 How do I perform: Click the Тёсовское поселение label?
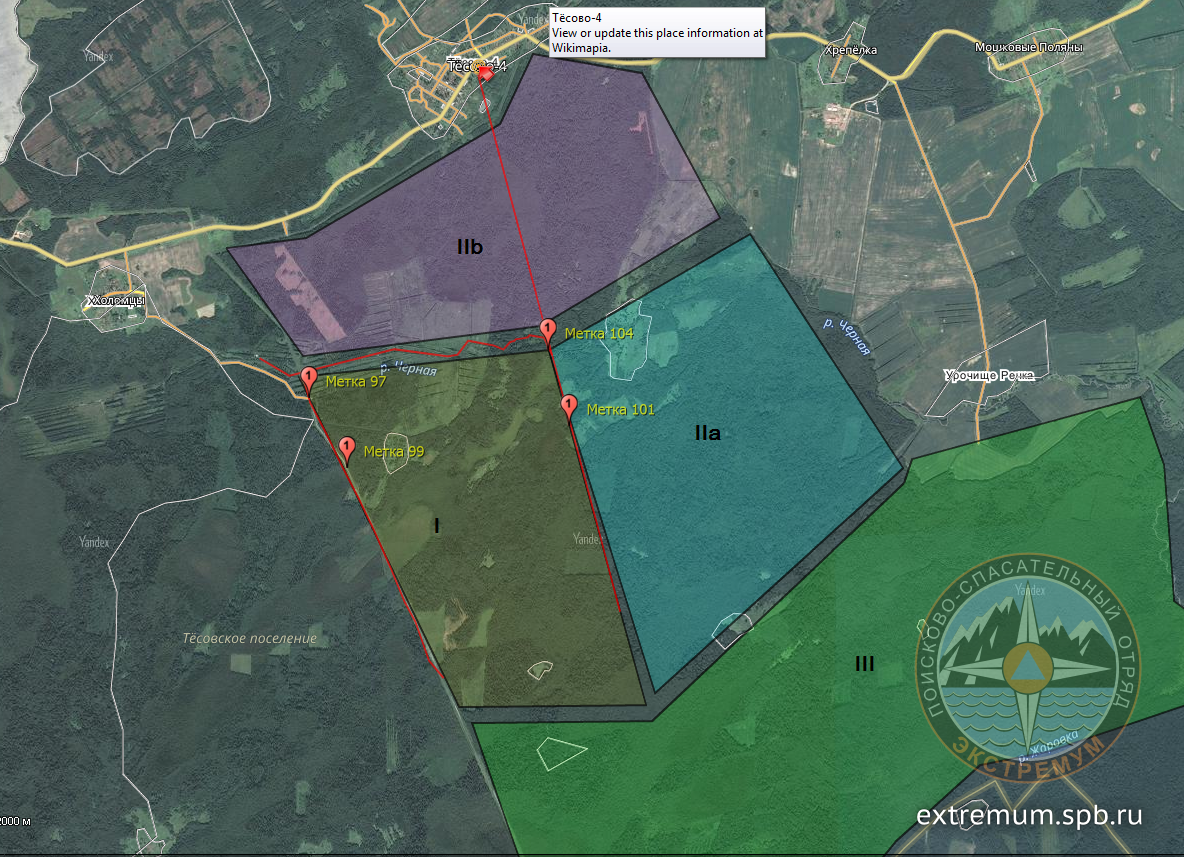[x=250, y=638]
